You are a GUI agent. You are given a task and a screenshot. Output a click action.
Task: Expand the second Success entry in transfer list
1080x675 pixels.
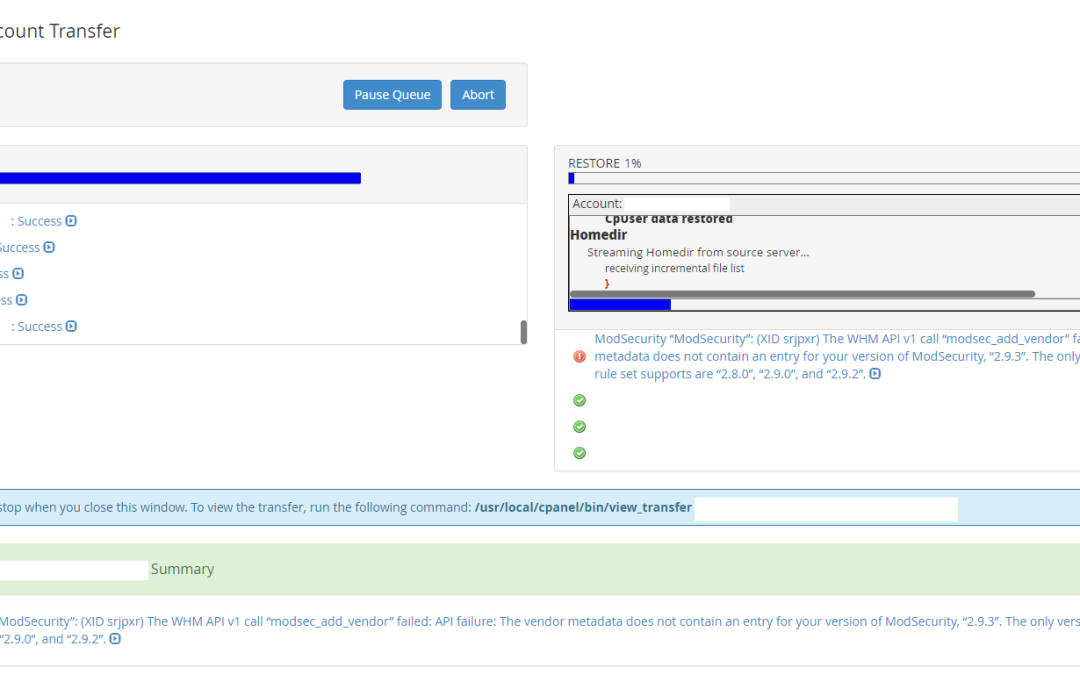[49, 247]
